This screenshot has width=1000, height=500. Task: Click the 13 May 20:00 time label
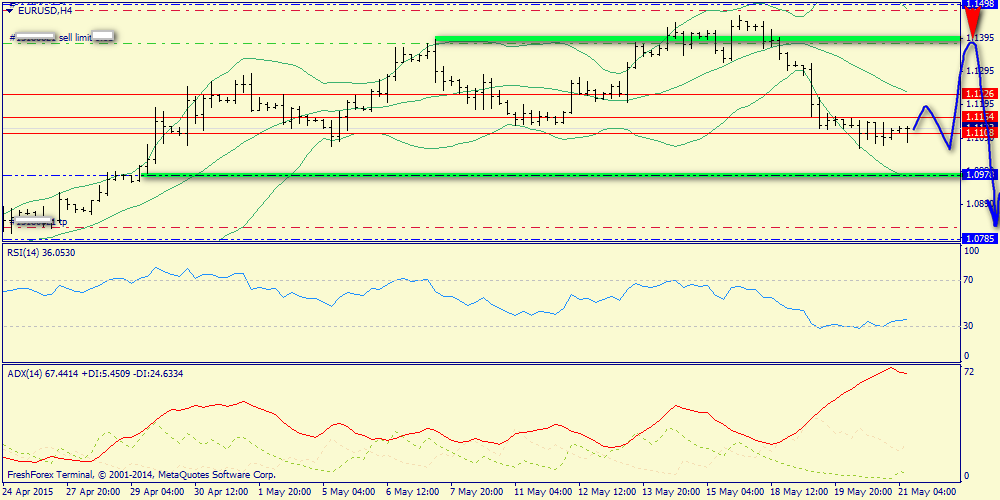pos(669,492)
